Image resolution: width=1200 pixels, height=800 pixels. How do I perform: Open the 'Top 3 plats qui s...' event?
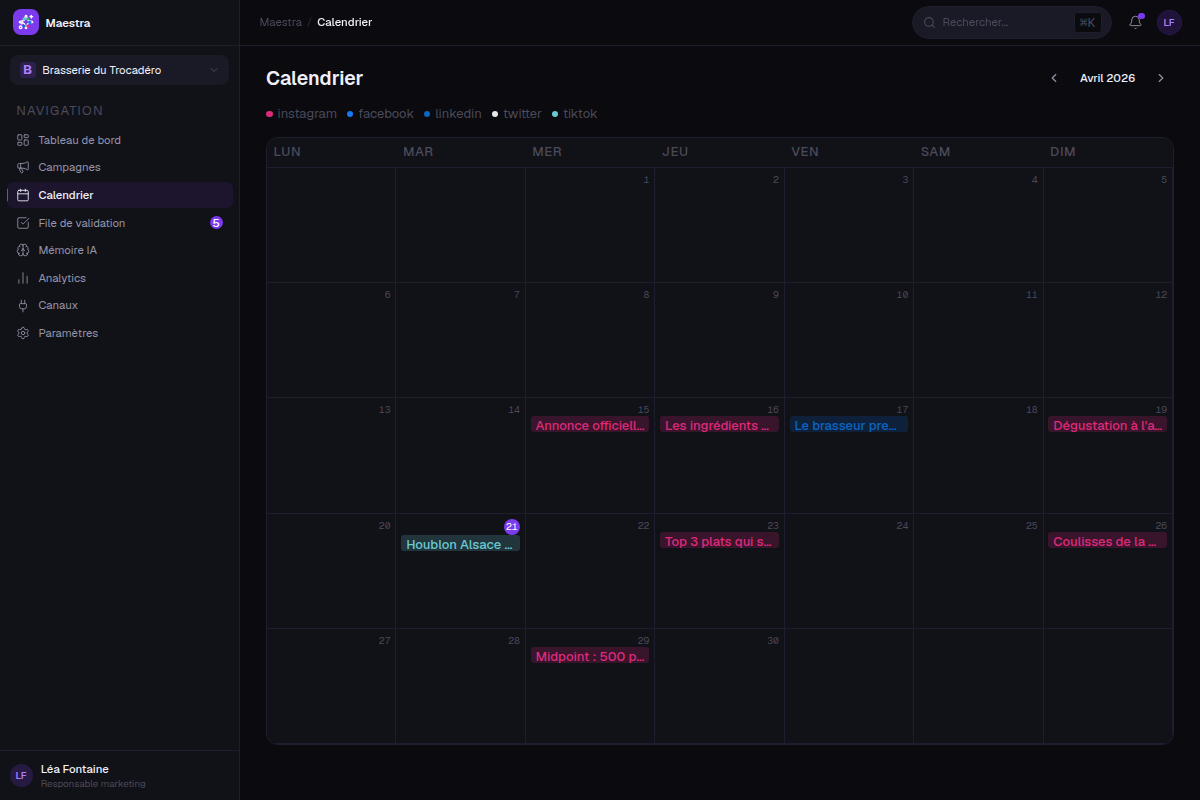(x=719, y=541)
